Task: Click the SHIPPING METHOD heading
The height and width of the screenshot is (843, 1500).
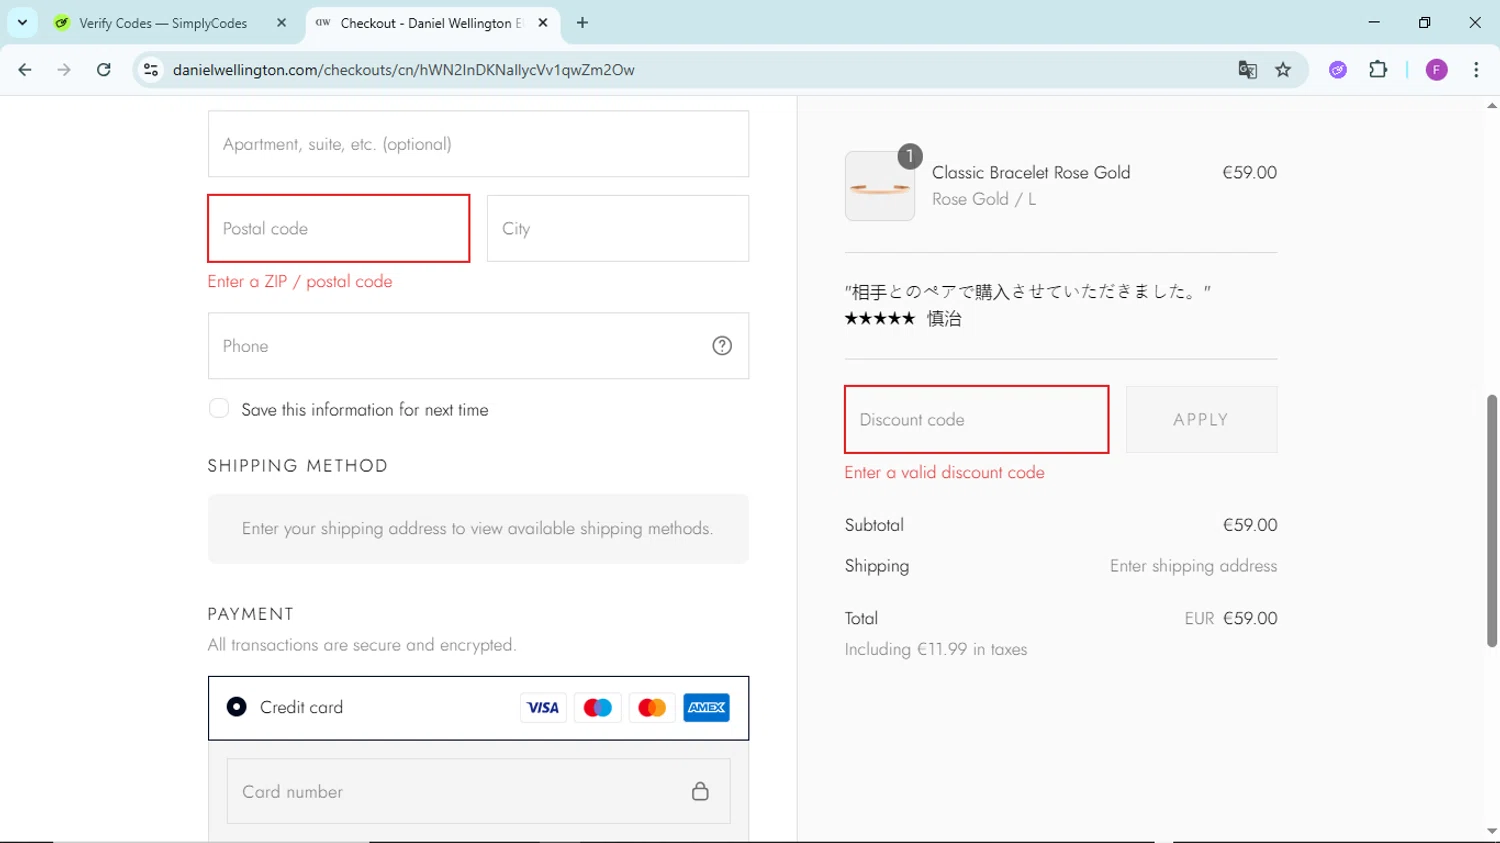Action: pyautogui.click(x=298, y=466)
